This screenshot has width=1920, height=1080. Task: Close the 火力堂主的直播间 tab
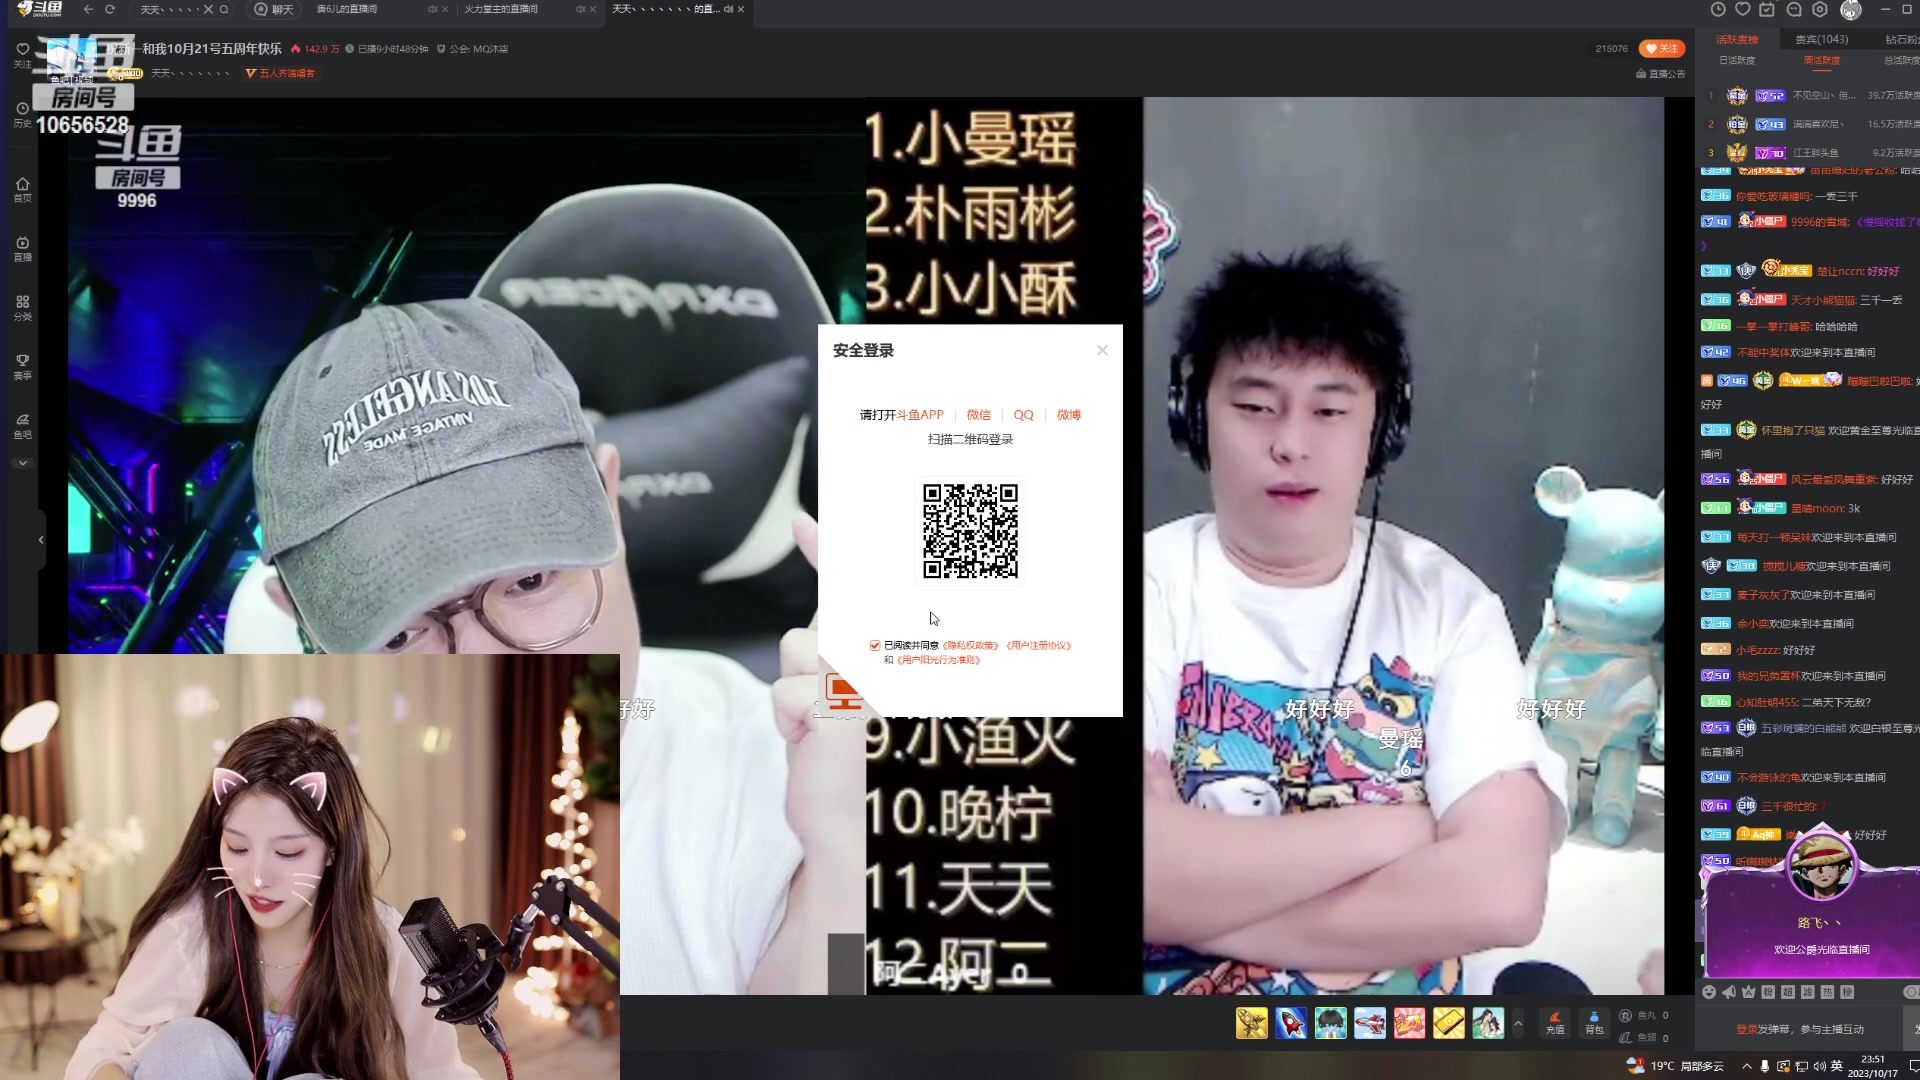click(x=593, y=9)
